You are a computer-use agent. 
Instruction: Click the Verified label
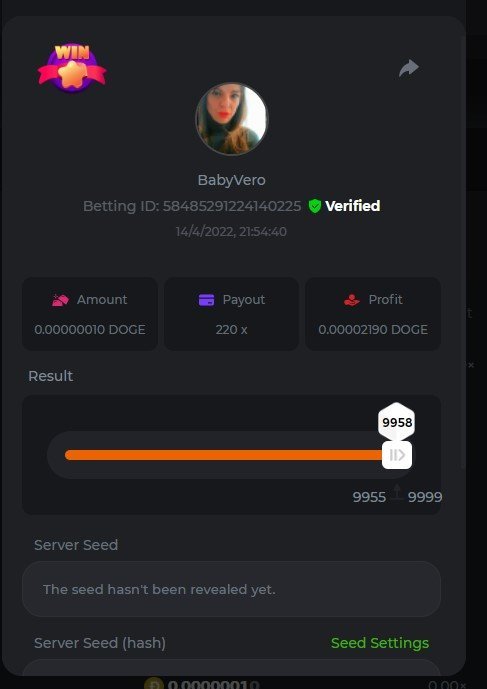pyautogui.click(x=353, y=206)
